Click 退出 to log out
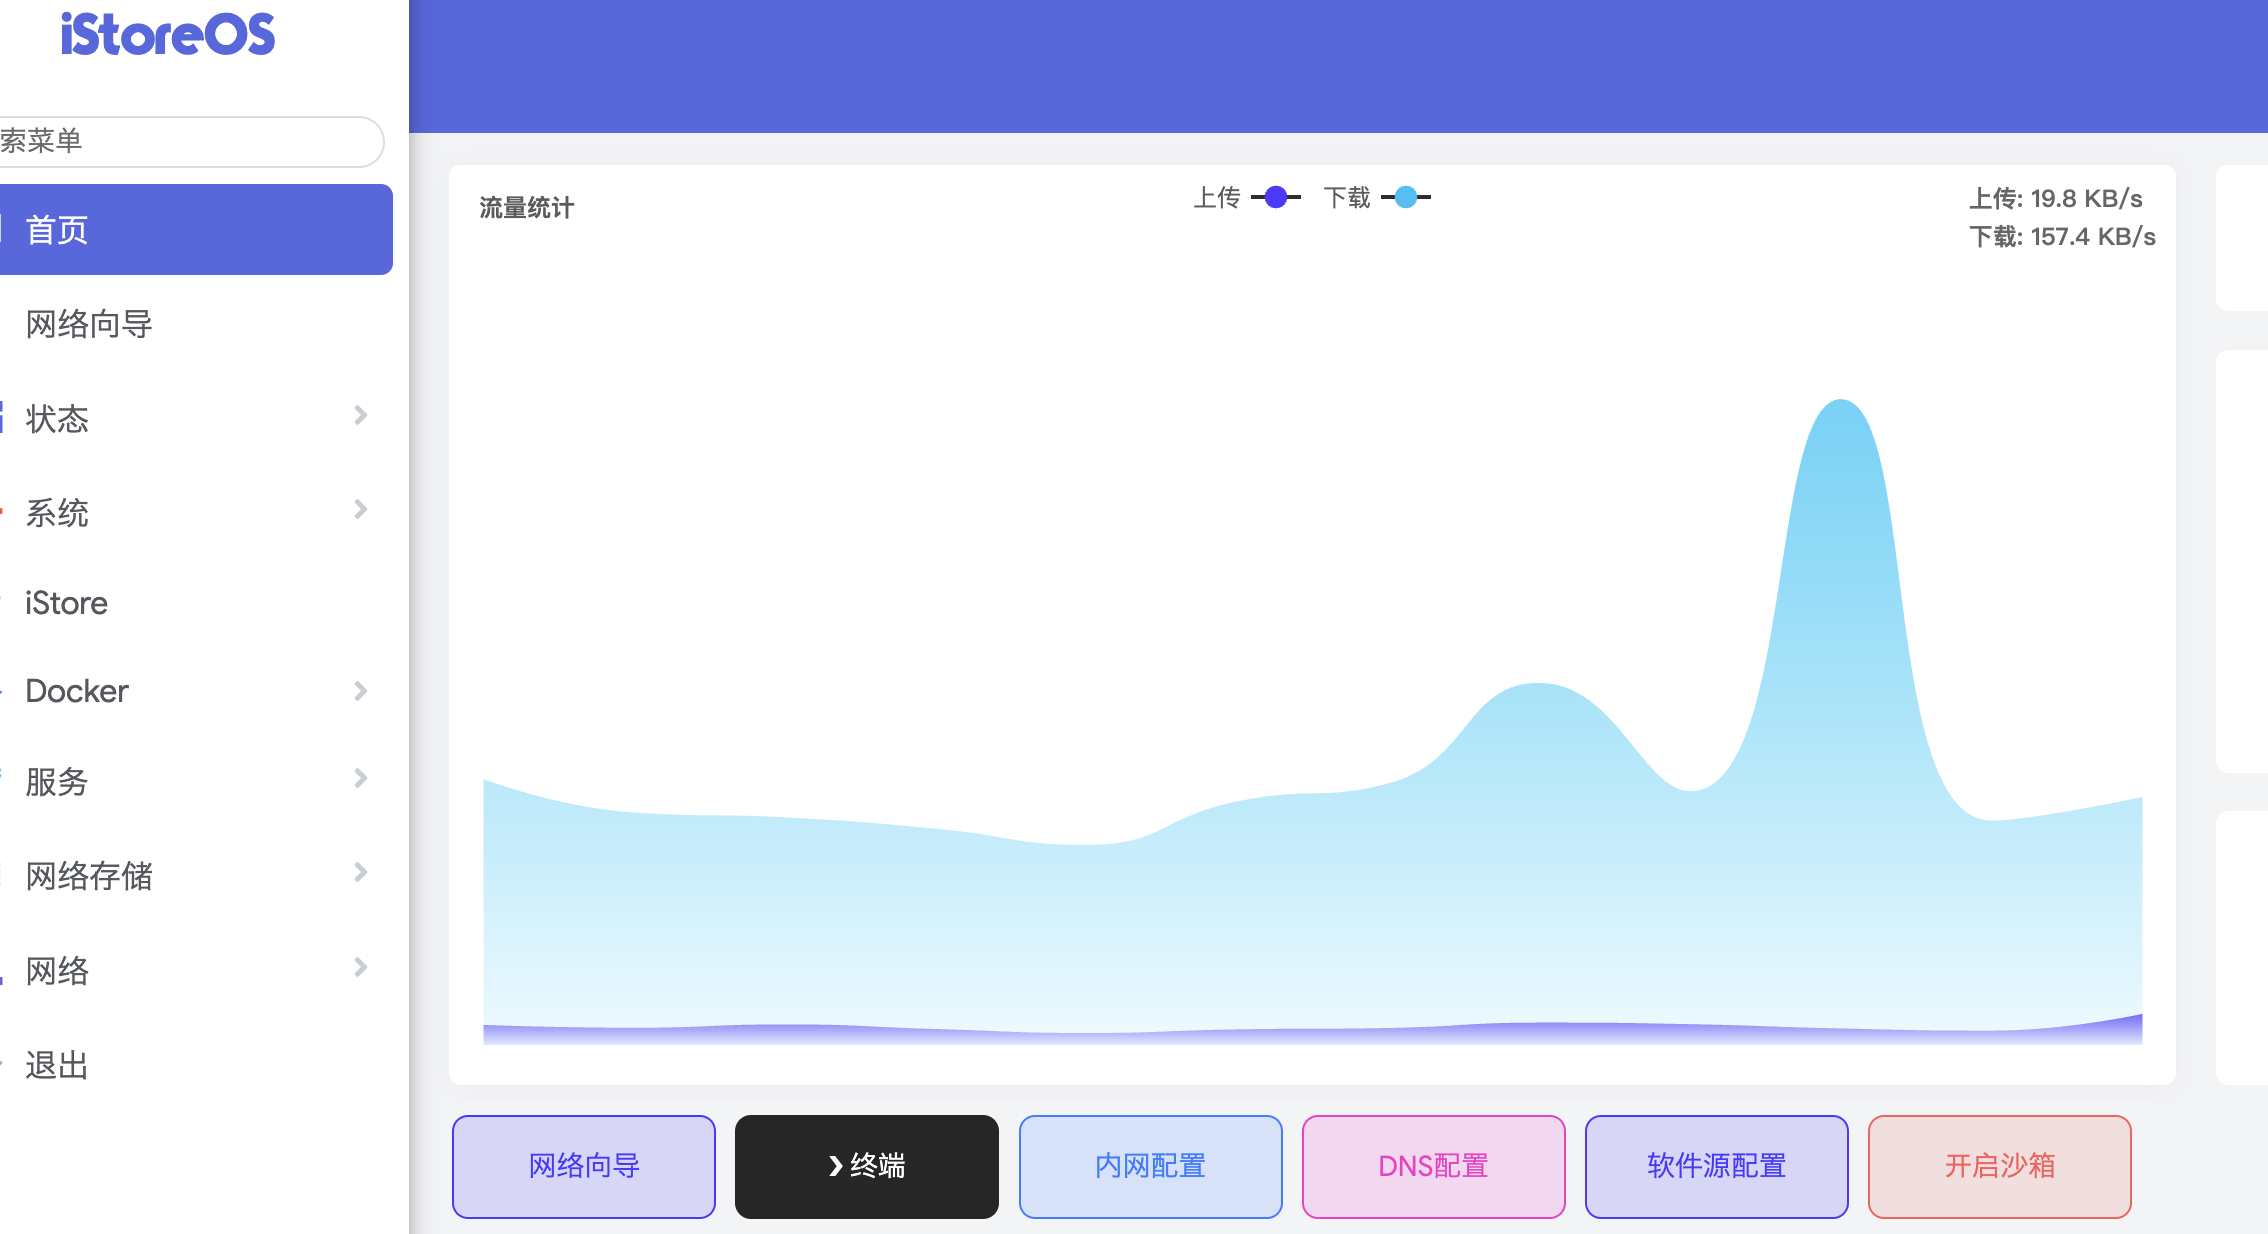Screen dimensions: 2268x1234 (57, 1065)
